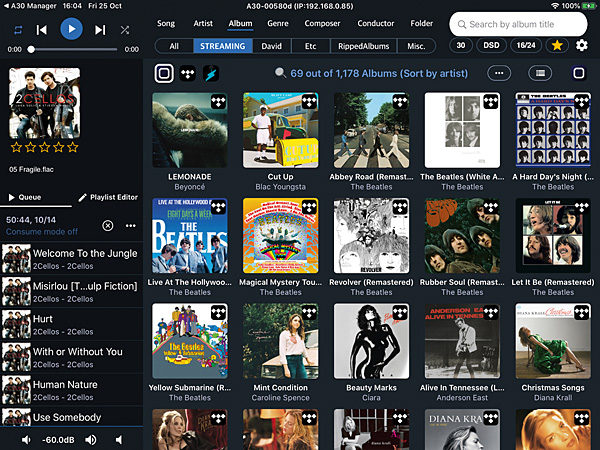Screen dimensions: 600x450
Task: Open the Playlist Editor tab
Action: click(x=108, y=197)
